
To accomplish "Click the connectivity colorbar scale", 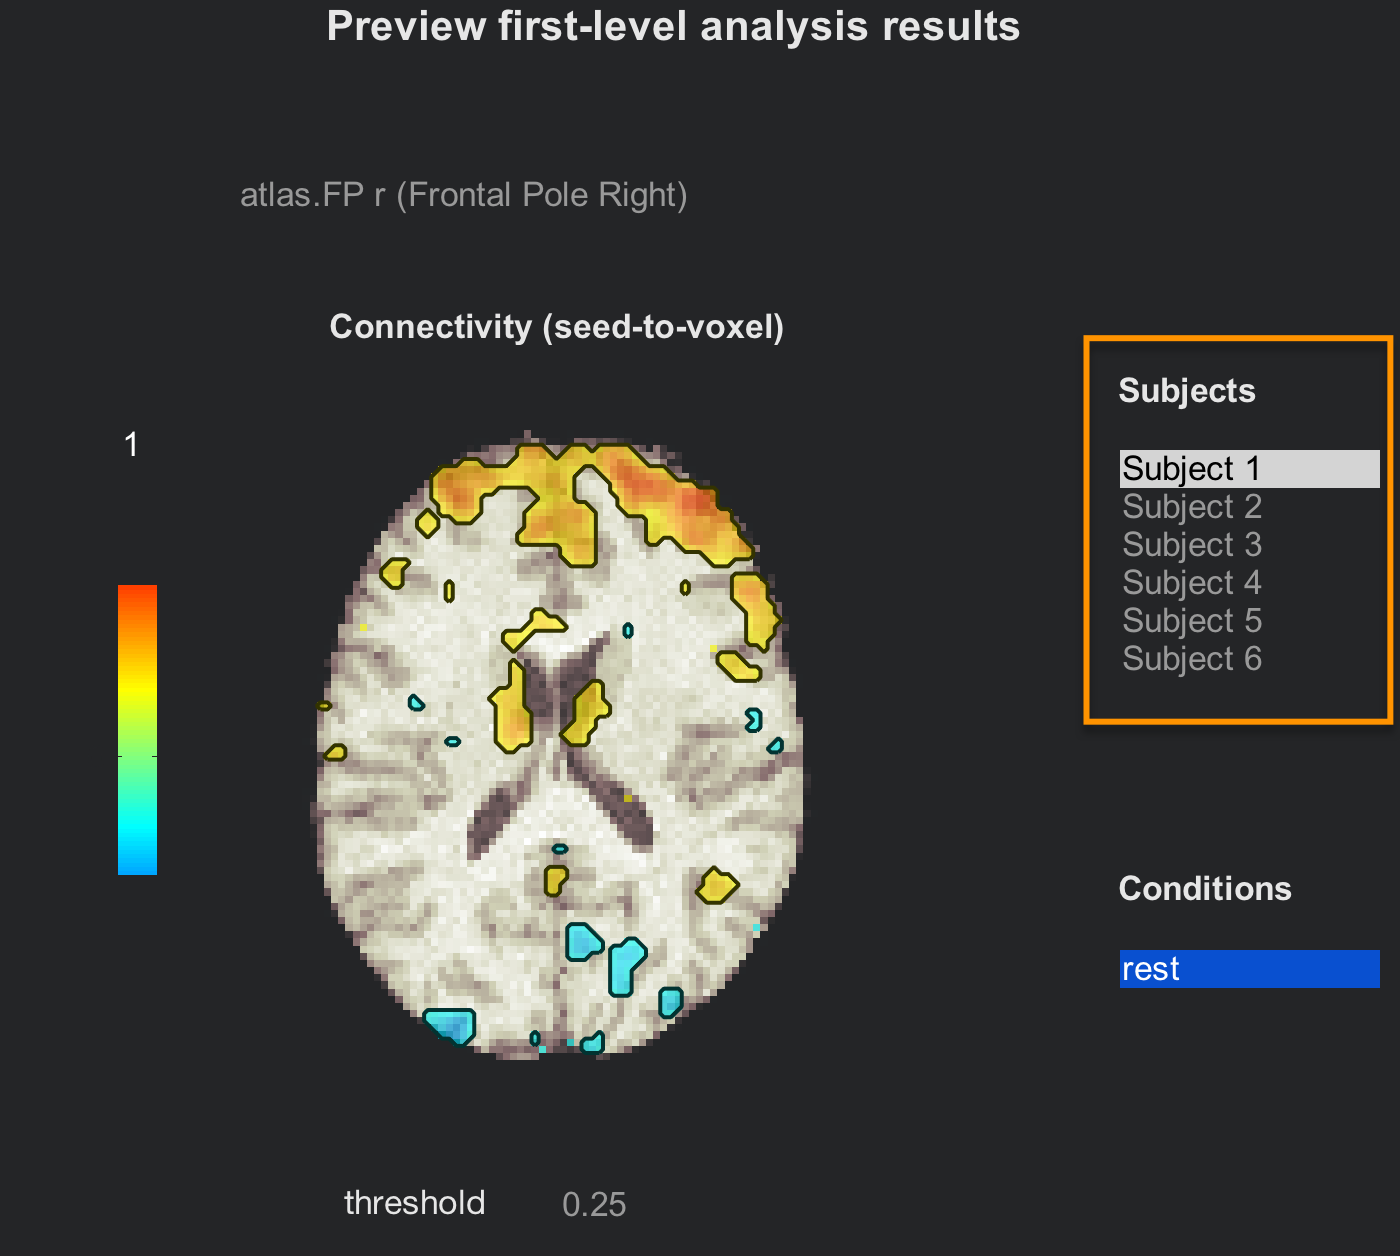I will (137, 730).
